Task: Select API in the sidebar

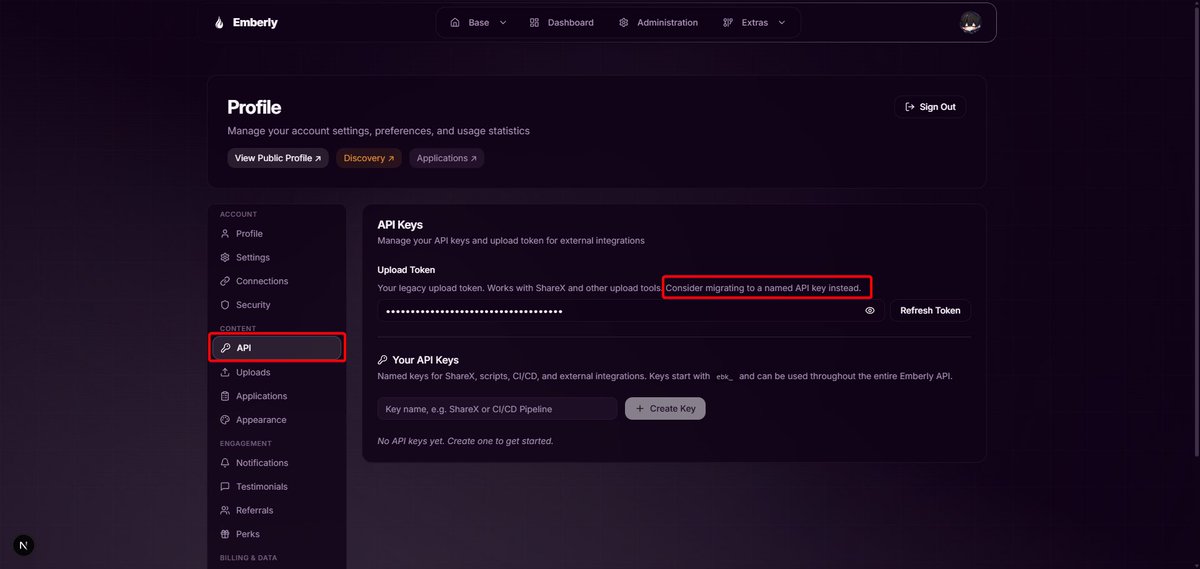Action: click(x=278, y=348)
